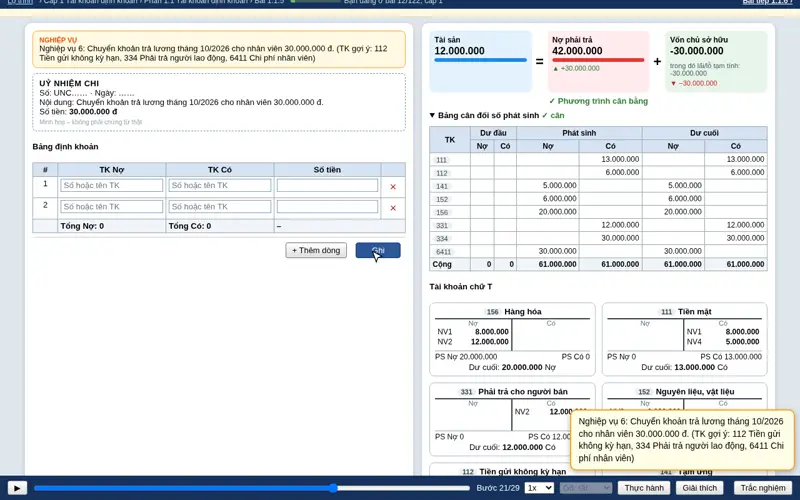Click the Phương trình cân bằng status
The height and width of the screenshot is (500, 800).
(598, 101)
